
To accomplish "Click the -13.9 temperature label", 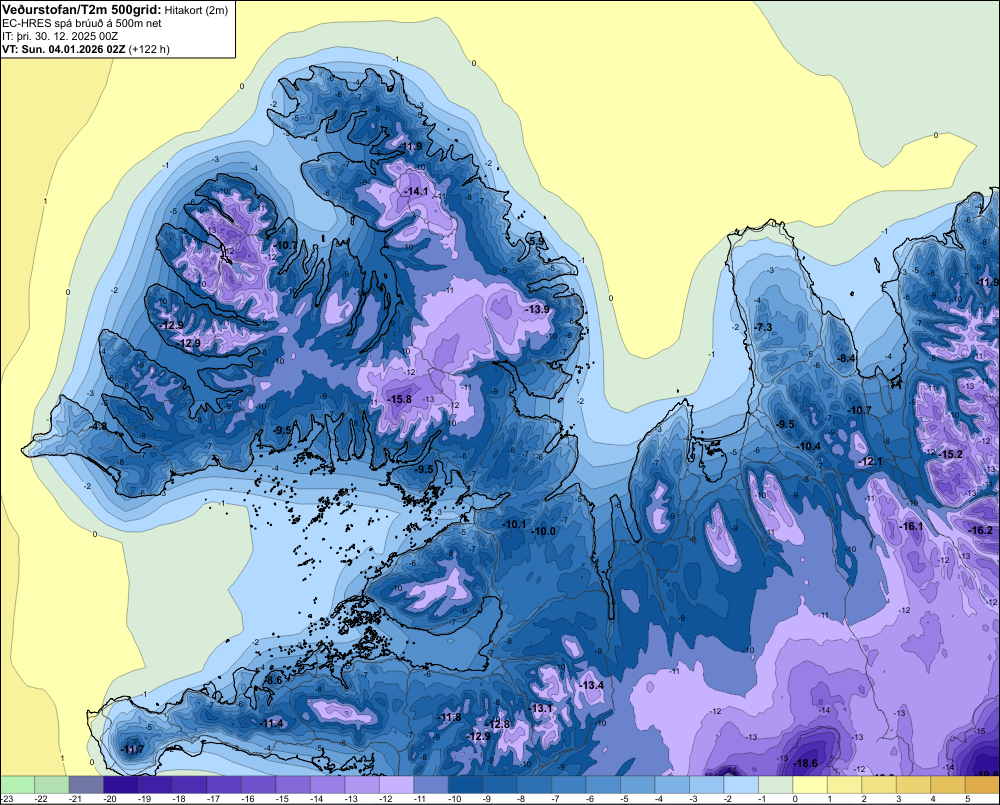I will pyautogui.click(x=538, y=309).
